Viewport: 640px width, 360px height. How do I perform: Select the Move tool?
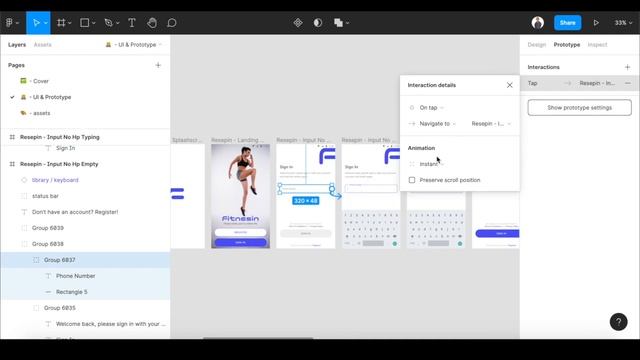36,23
